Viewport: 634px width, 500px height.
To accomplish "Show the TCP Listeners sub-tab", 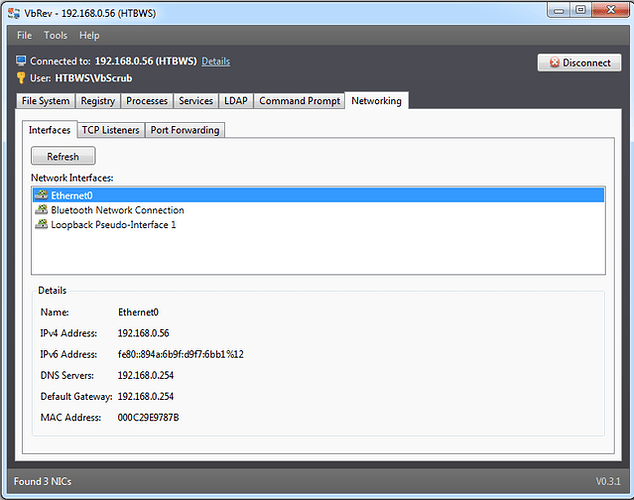I will [x=110, y=130].
